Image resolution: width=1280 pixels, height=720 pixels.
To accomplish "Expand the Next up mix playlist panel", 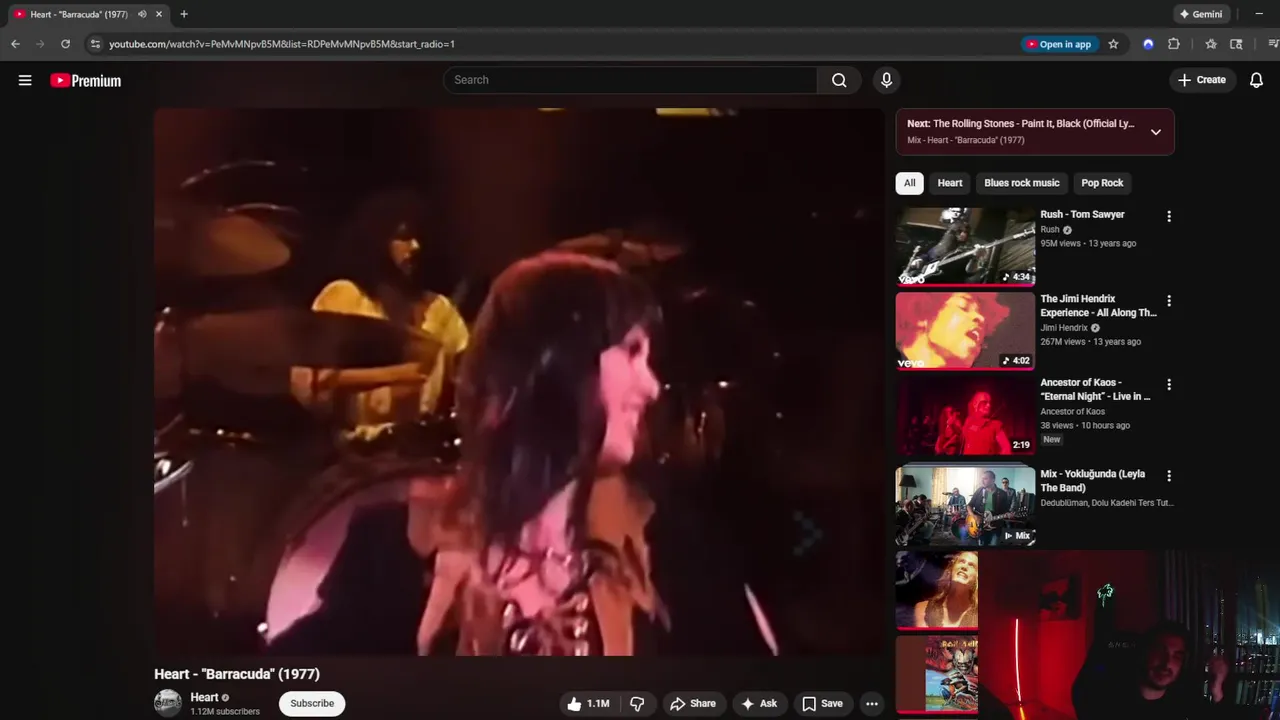I will tap(1155, 132).
